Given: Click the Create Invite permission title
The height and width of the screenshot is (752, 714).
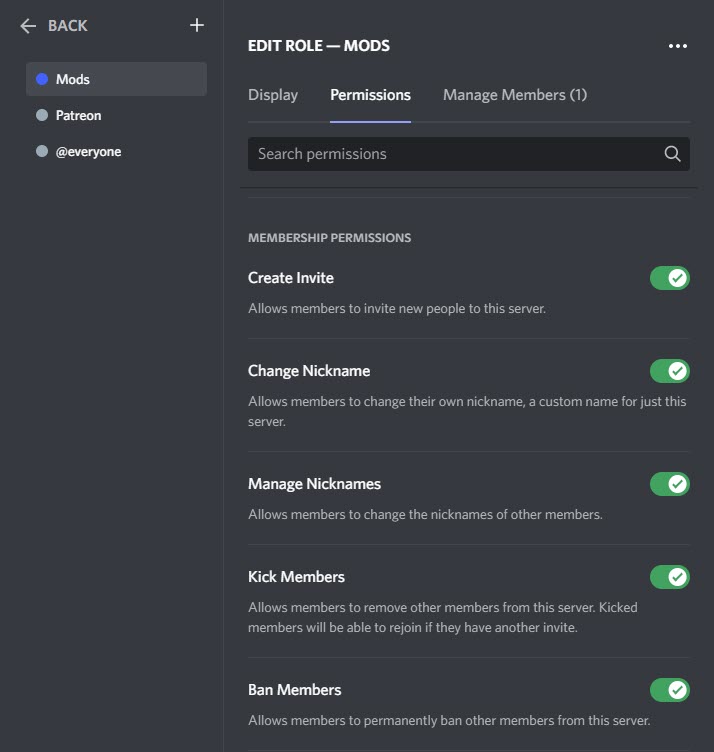Looking at the screenshot, I should click(291, 278).
